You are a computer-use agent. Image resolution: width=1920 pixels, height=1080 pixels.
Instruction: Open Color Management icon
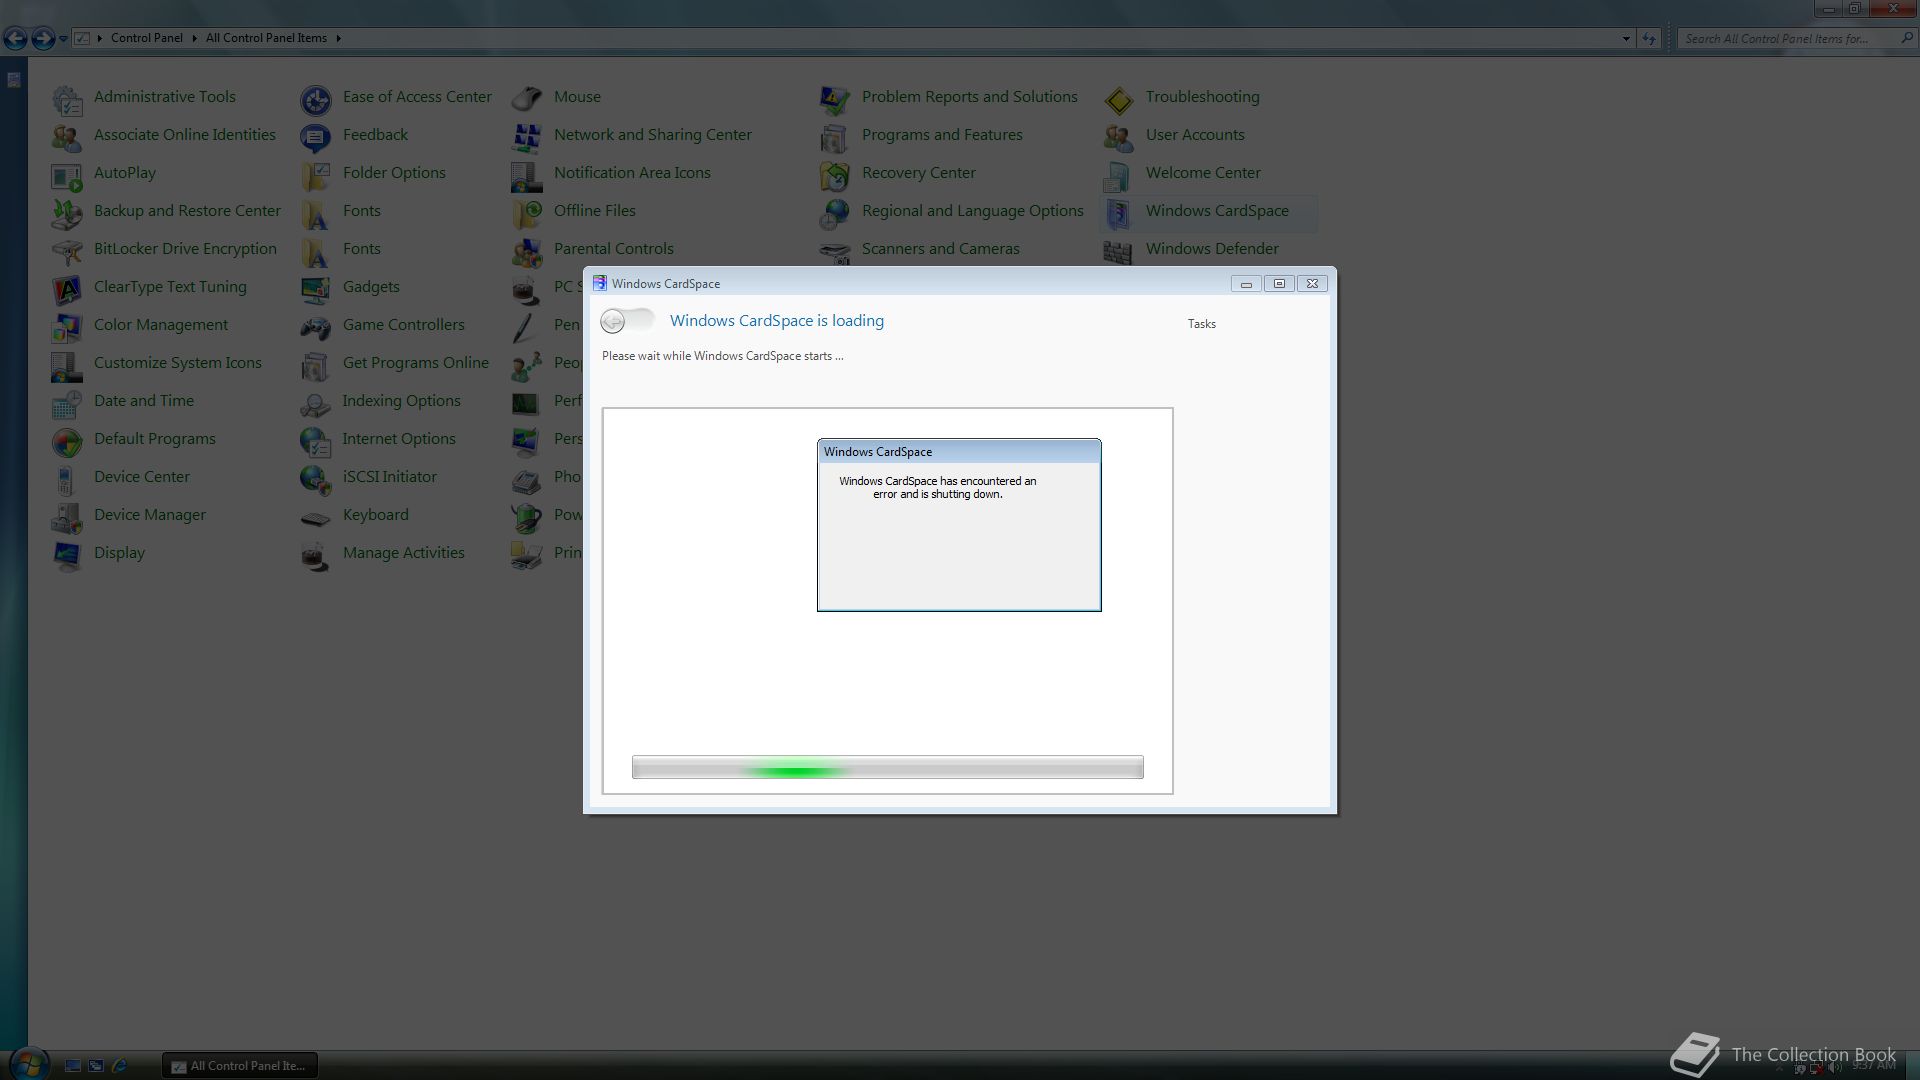click(67, 327)
